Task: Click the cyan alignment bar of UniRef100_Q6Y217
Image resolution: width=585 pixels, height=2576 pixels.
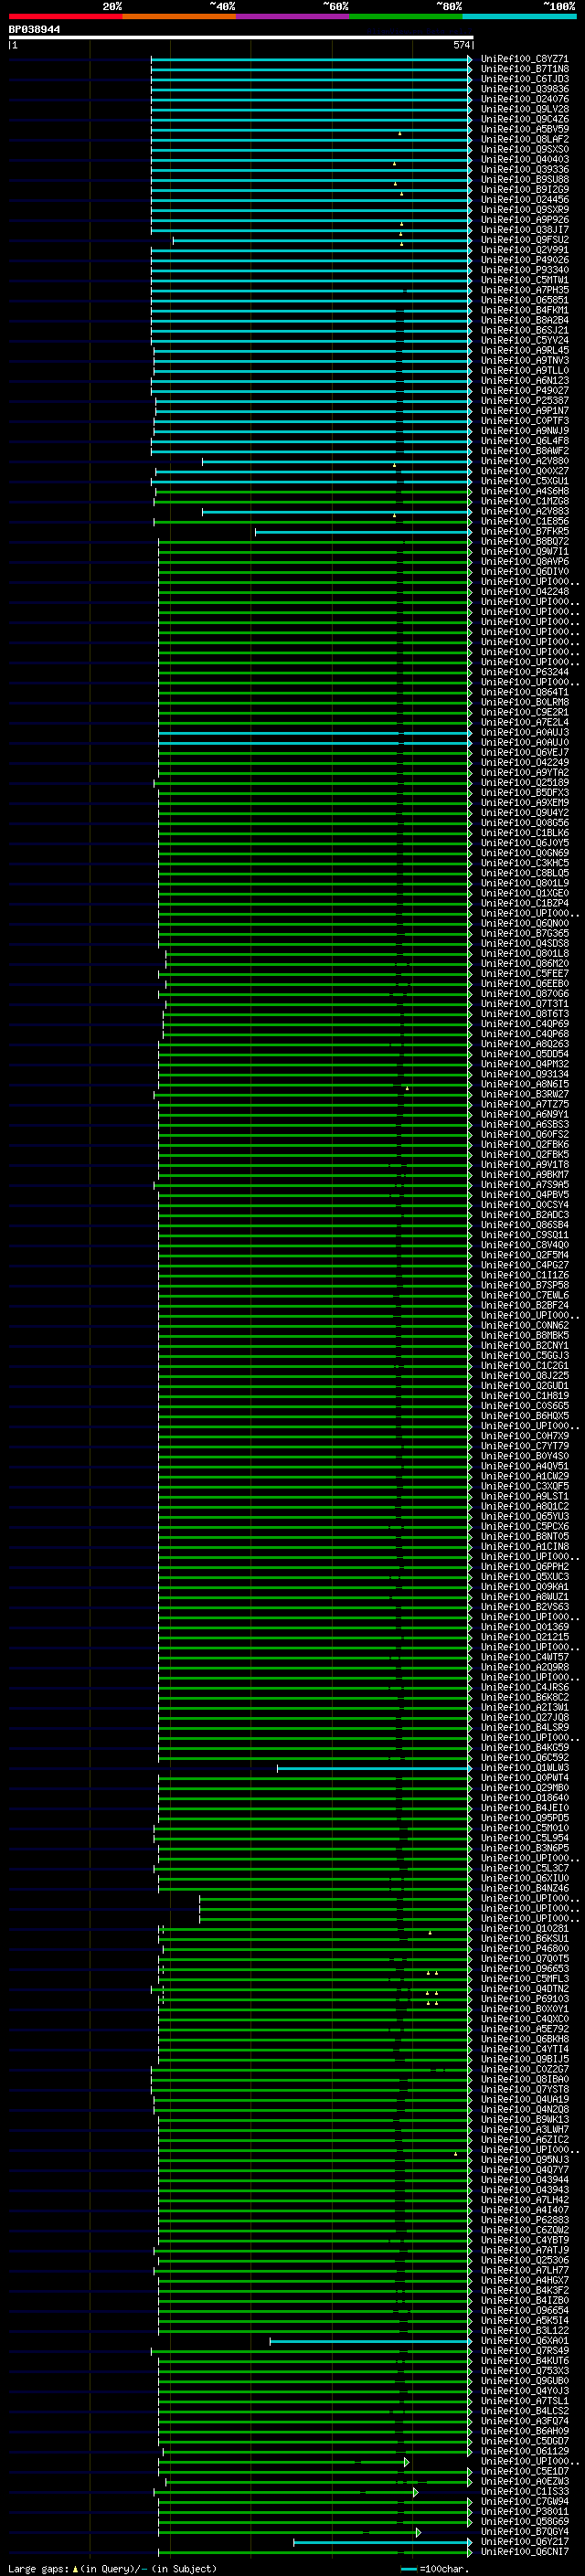Action: (382, 2541)
